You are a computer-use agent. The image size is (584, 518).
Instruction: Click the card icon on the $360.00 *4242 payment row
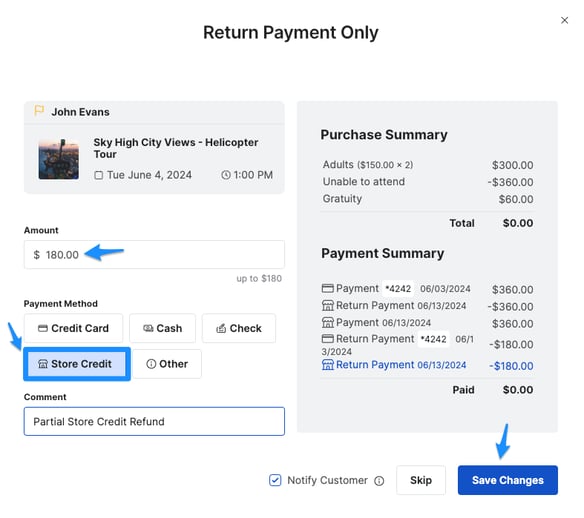tap(327, 288)
